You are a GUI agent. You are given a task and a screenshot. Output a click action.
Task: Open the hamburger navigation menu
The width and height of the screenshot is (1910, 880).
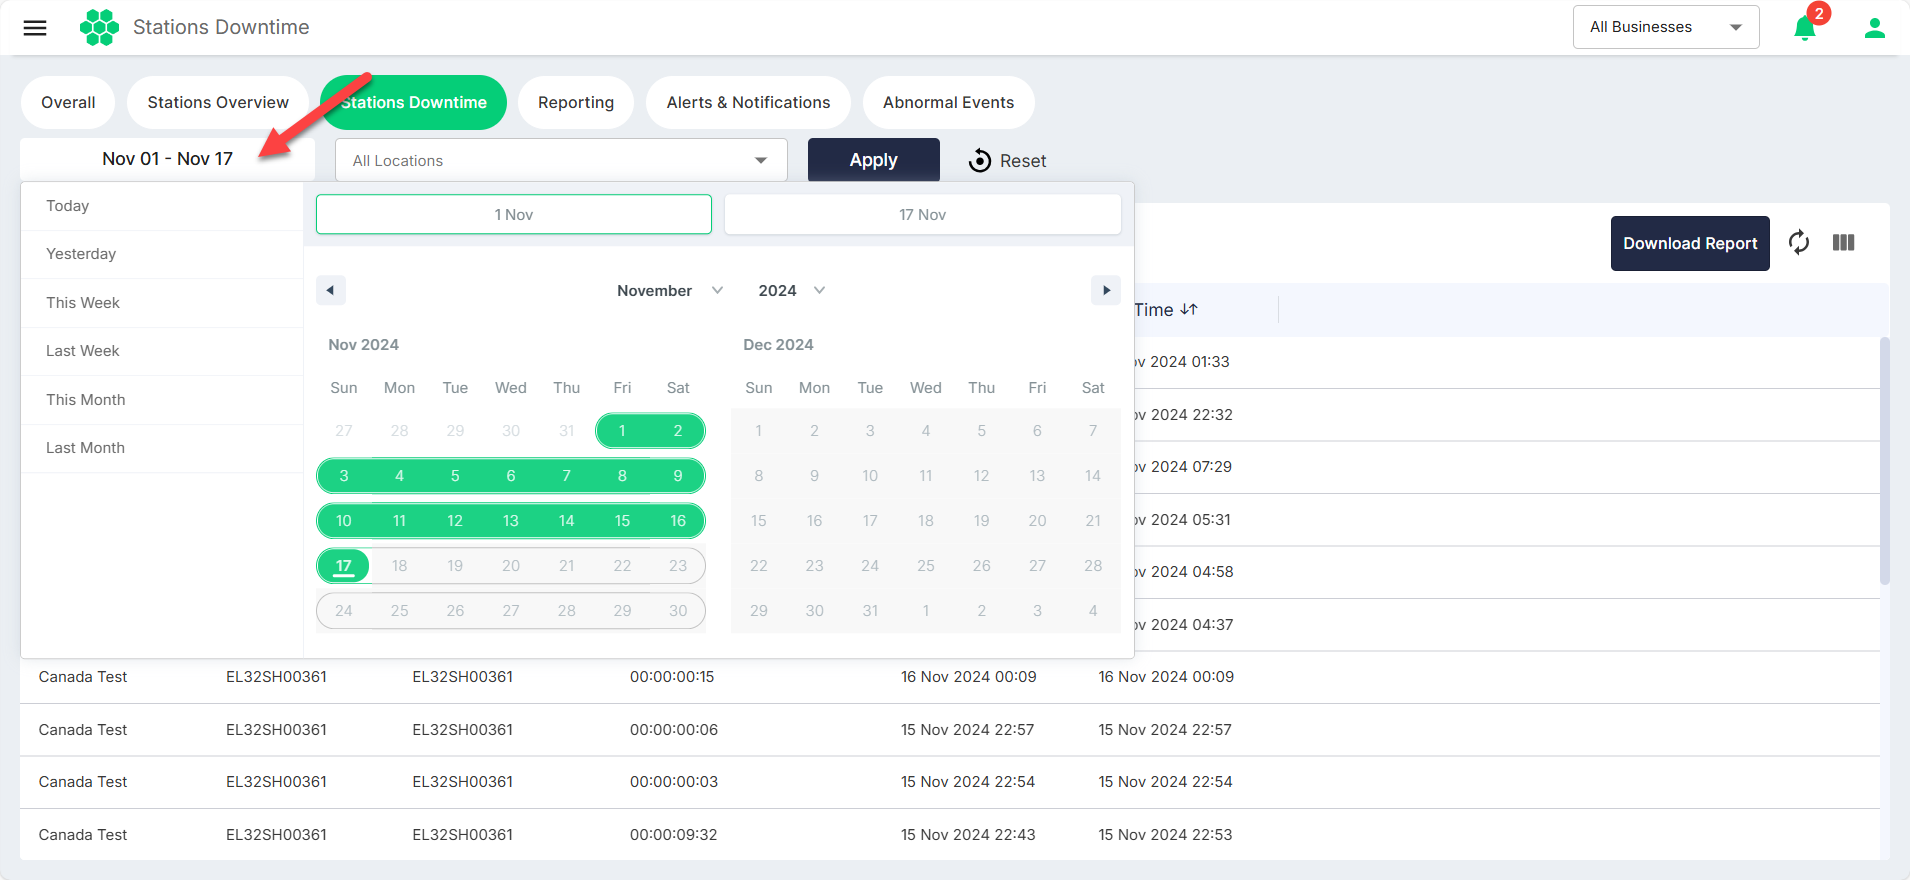35,28
